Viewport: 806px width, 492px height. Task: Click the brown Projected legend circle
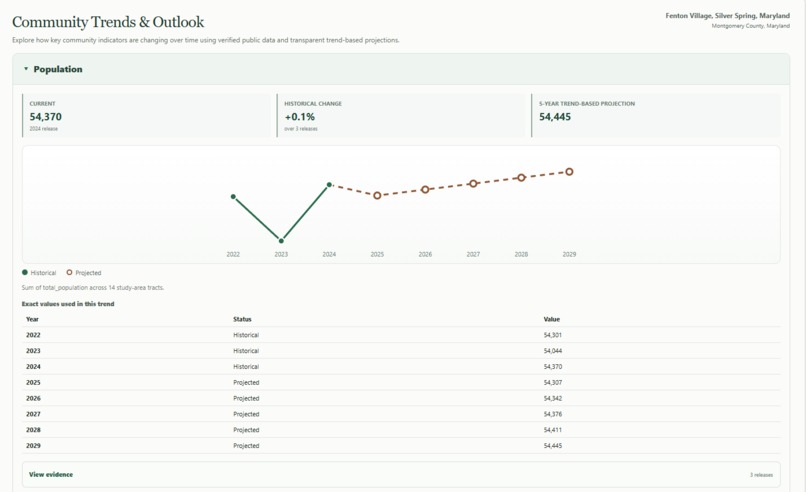point(69,272)
